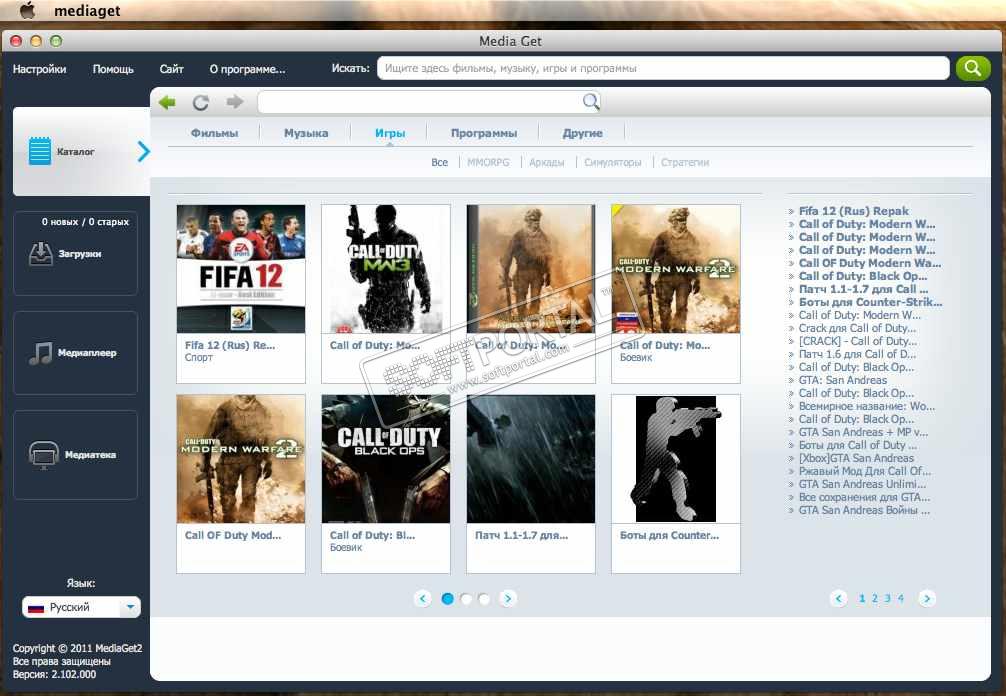Open the Медиаплеер music note icon
This screenshot has height=696, width=1006.
coord(40,353)
